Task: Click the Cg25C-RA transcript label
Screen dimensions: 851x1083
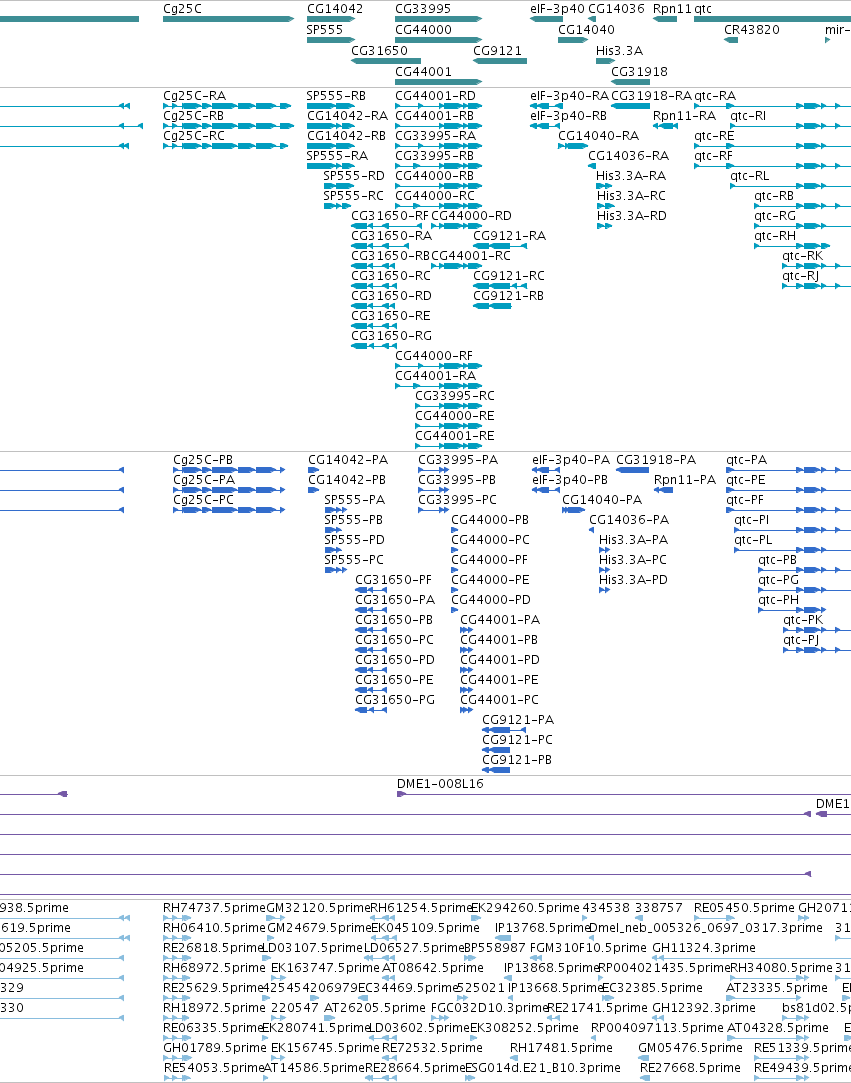Action: pyautogui.click(x=194, y=95)
